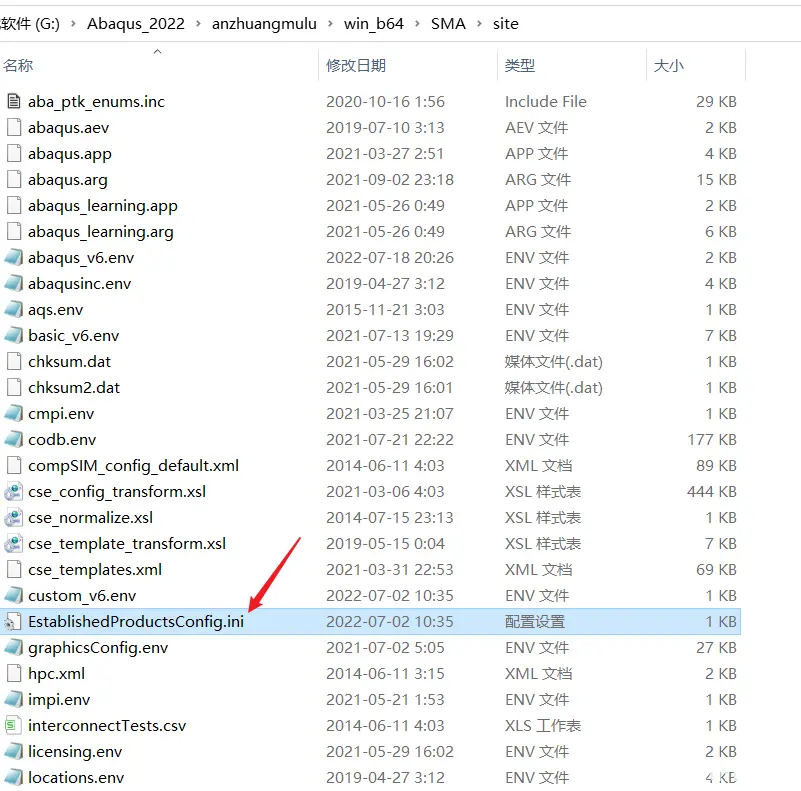801x791 pixels.
Task: Click date 2015-11-21 3:03 for aqs.env
Action: coord(385,310)
